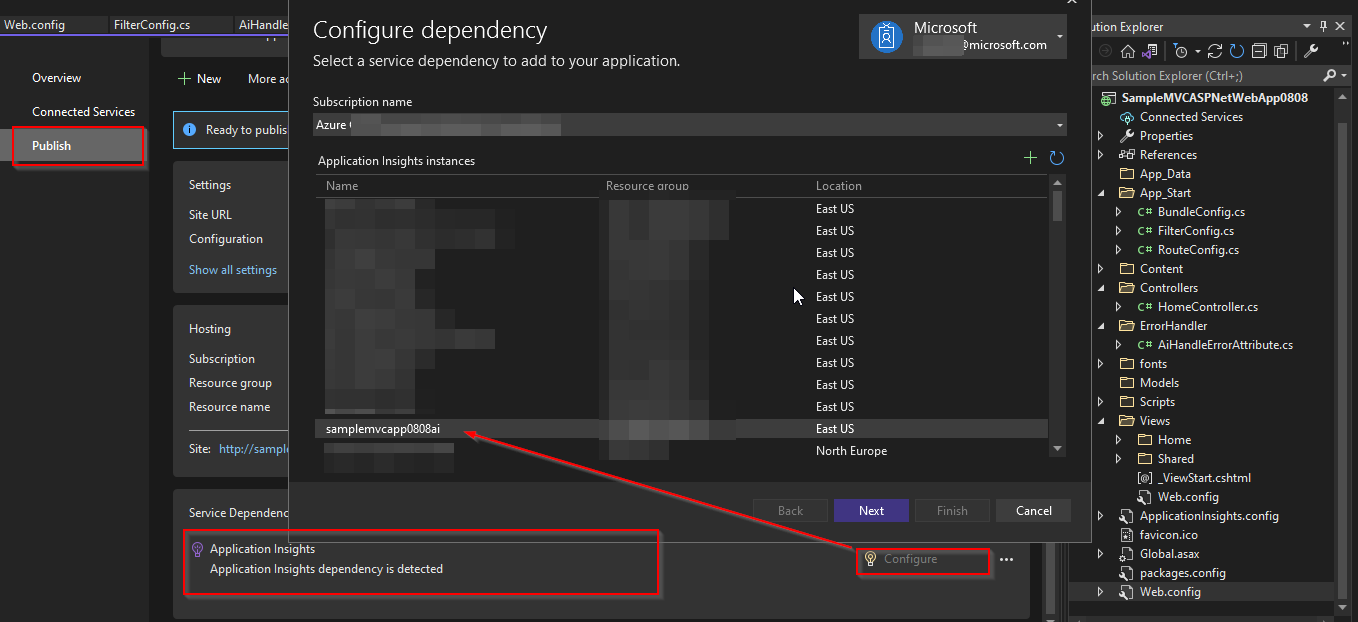Cancel the Configure dependency dialog

click(x=1033, y=511)
